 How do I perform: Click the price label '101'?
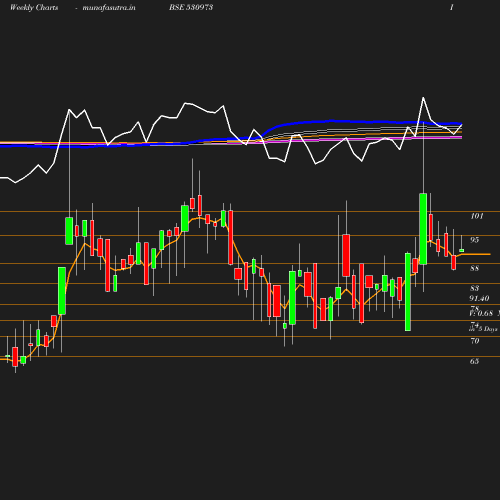click(x=477, y=216)
